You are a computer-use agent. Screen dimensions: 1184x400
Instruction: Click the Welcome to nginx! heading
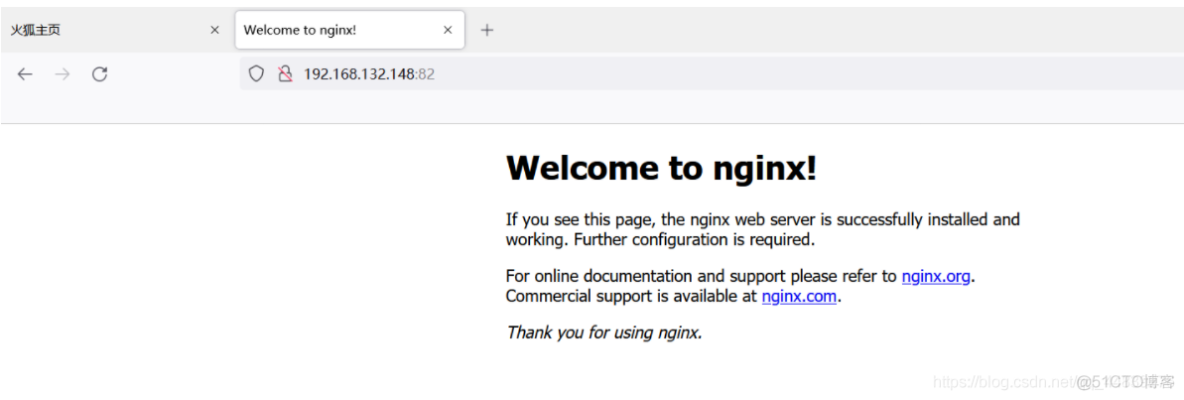[661, 168]
